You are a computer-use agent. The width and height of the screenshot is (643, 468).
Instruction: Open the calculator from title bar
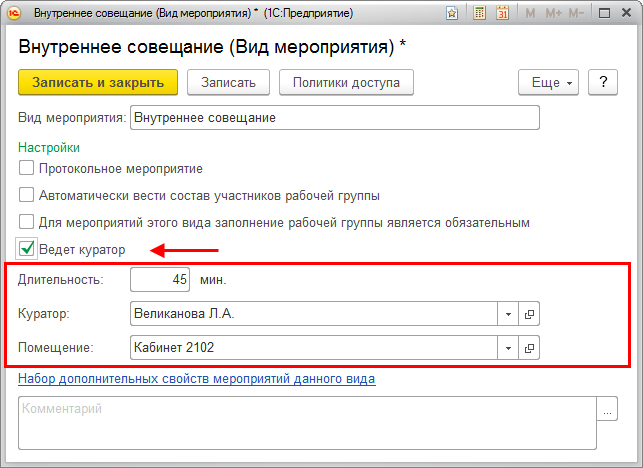pos(479,14)
